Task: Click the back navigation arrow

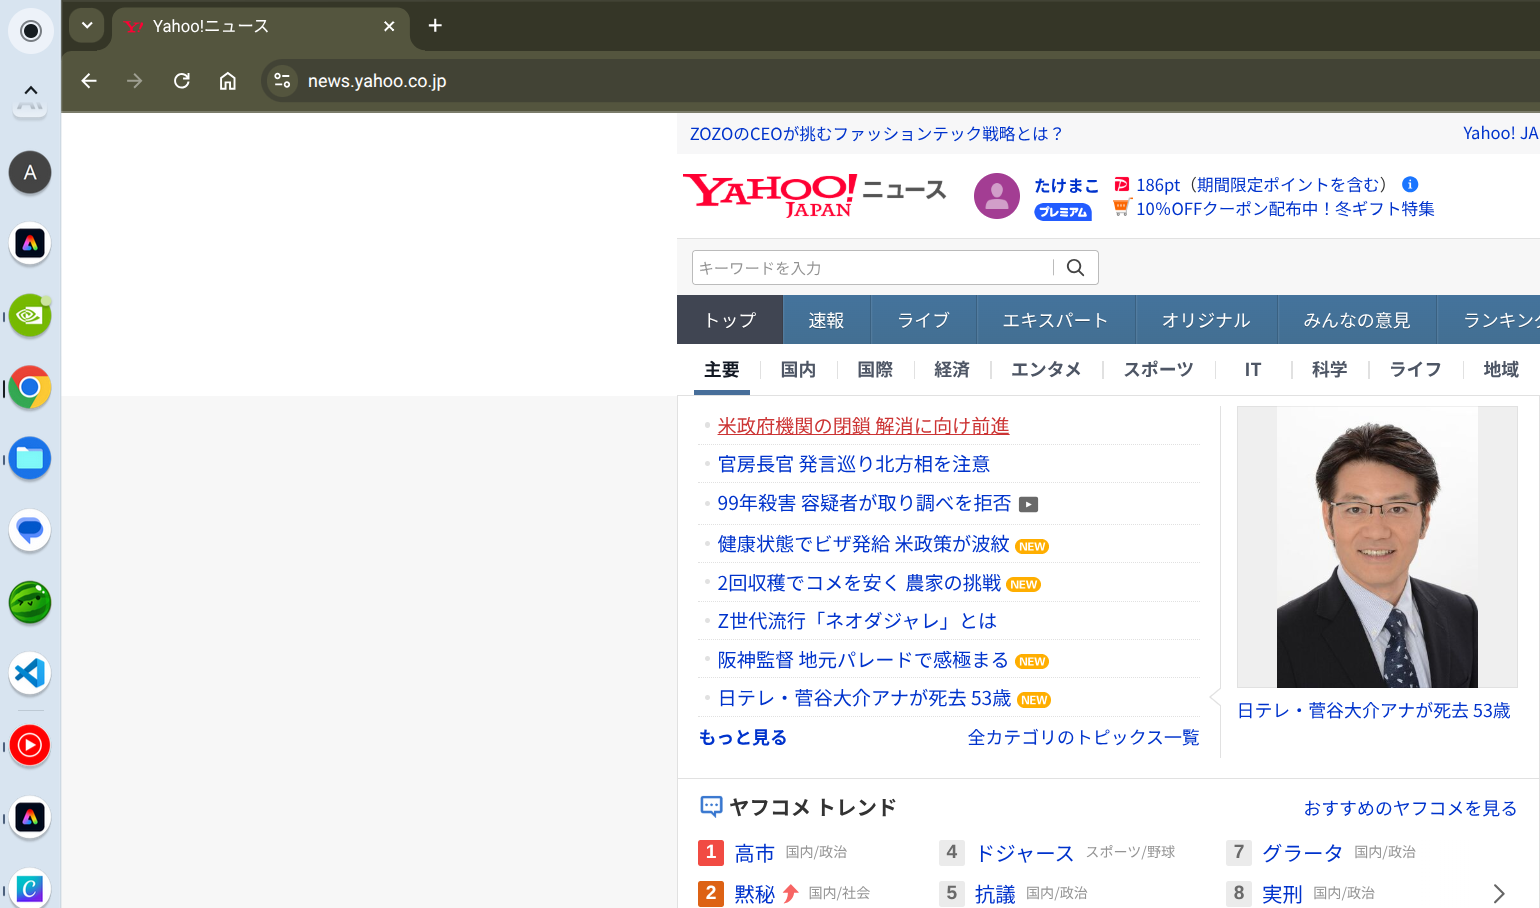Action: pos(89,81)
